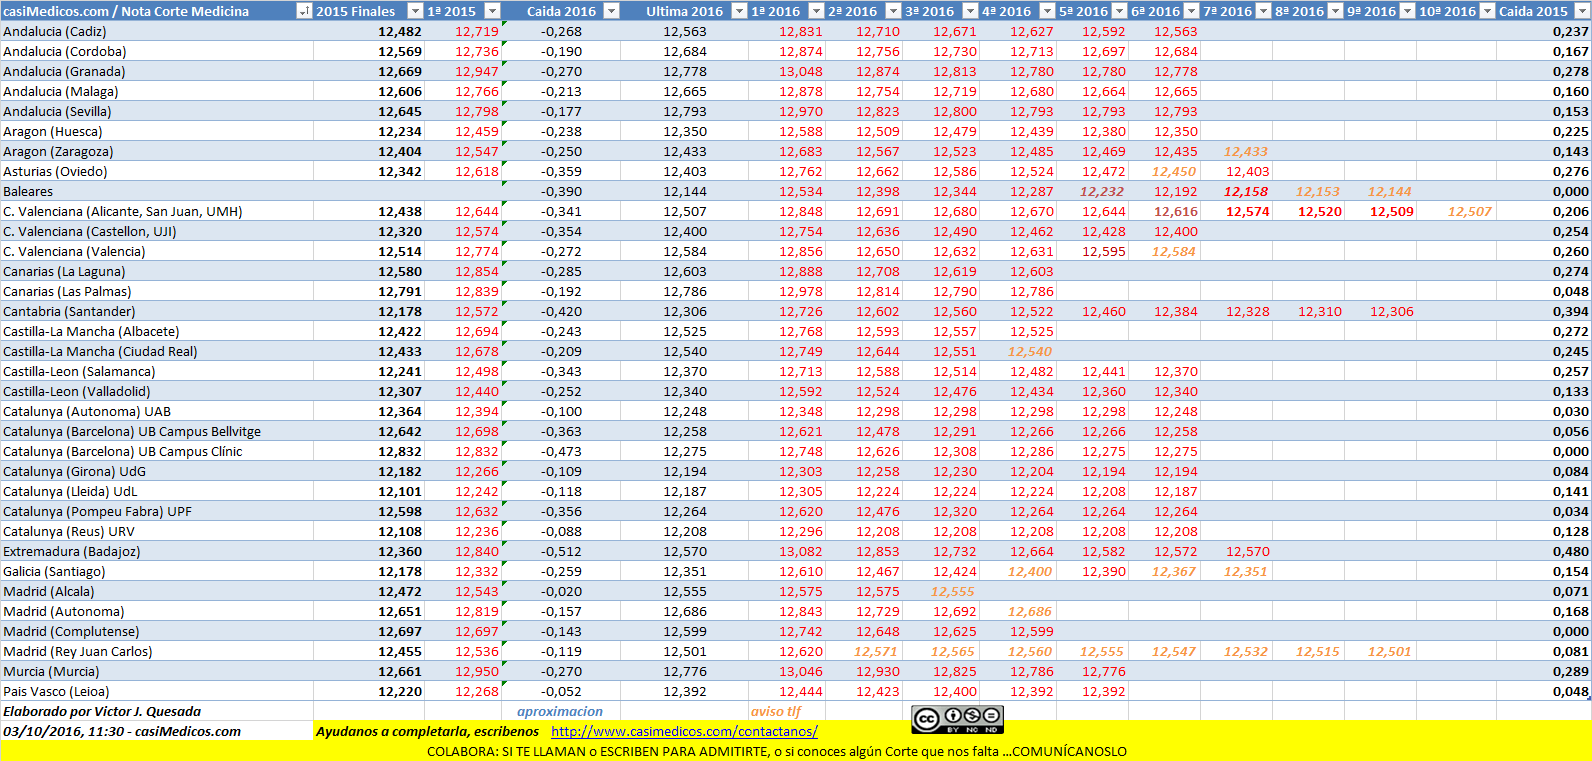Open the 1ª 2016 filter dropdown
Image resolution: width=1592 pixels, height=761 pixels.
tap(816, 11)
